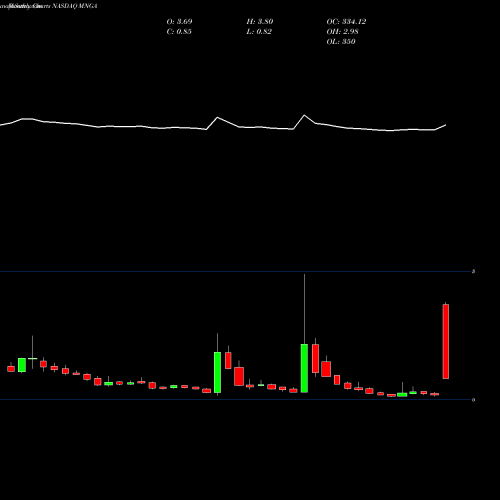This screenshot has height=500, width=500.
Task: Click the price axis label 0
Action: click(473, 400)
